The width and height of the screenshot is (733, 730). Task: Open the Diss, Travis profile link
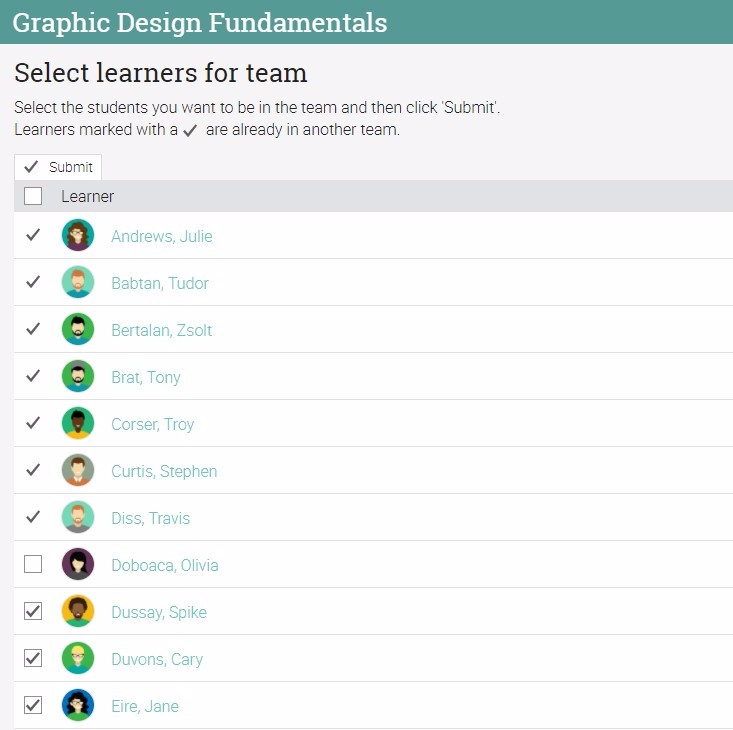pyautogui.click(x=150, y=519)
